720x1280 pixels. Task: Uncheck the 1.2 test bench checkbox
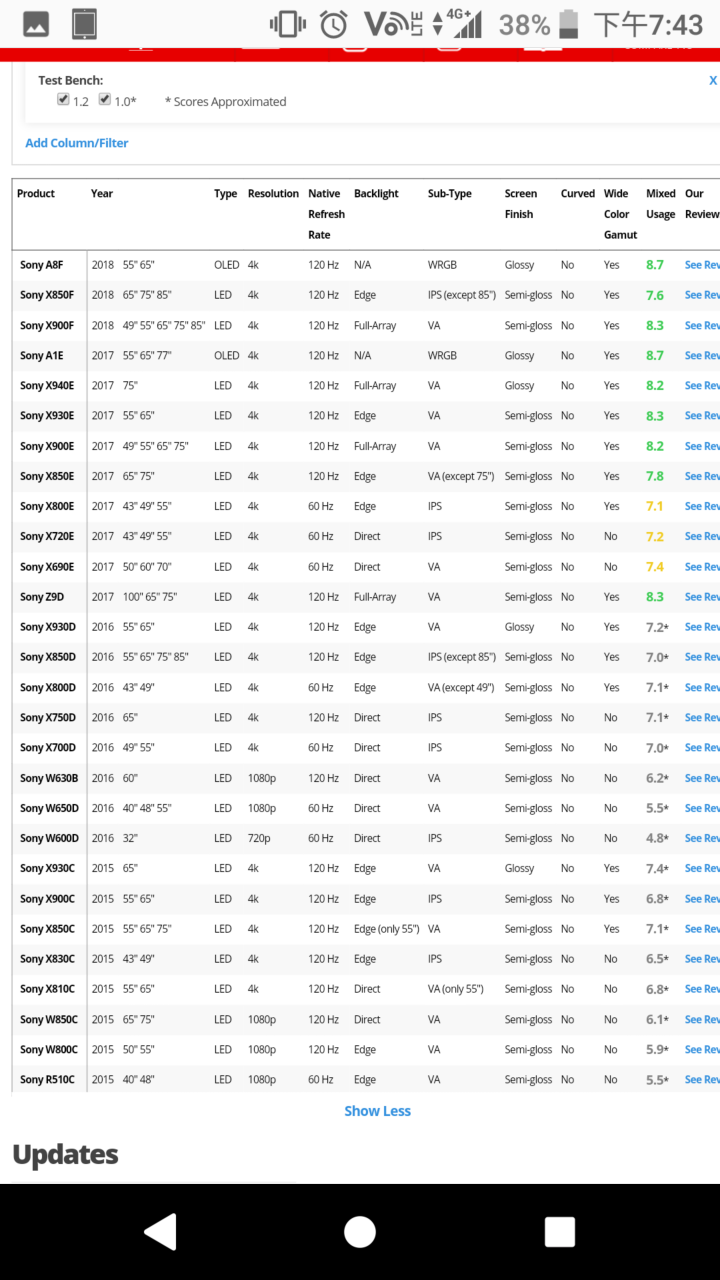coord(63,100)
